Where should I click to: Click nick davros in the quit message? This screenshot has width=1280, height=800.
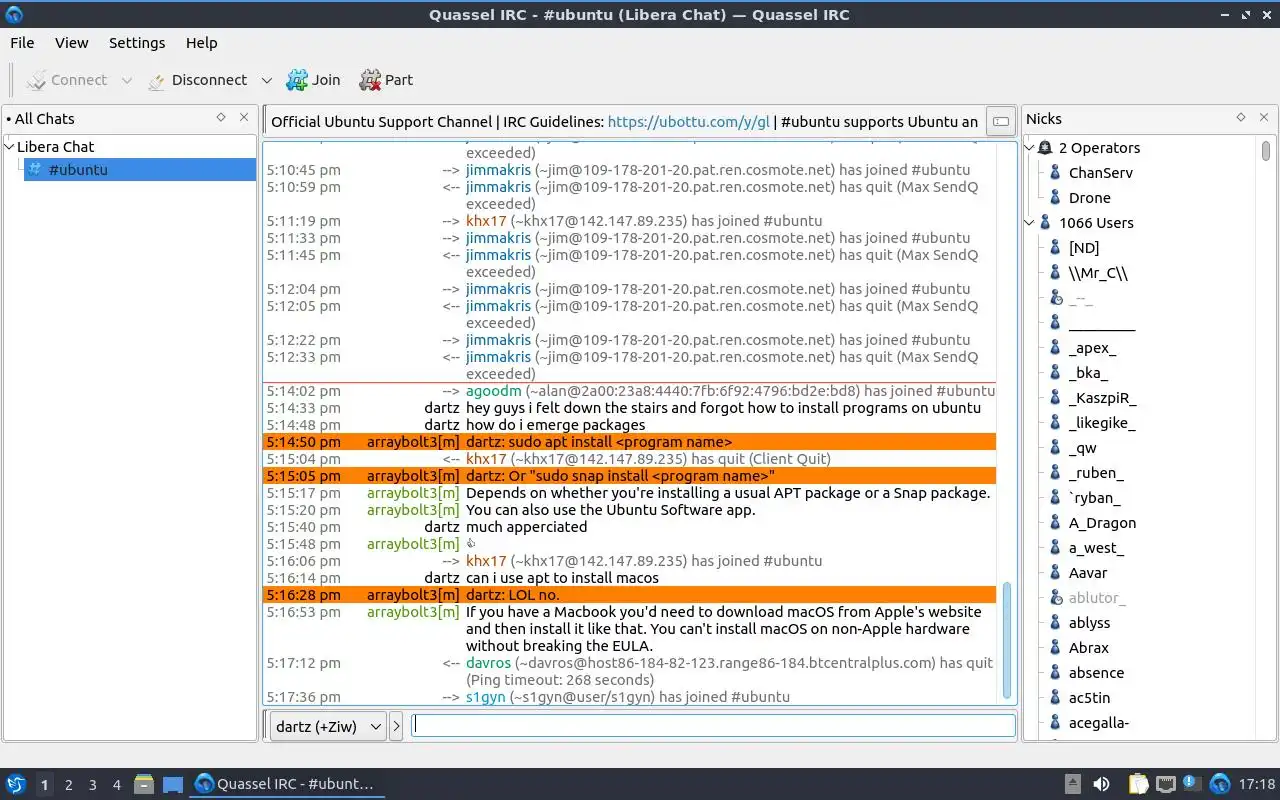(488, 663)
